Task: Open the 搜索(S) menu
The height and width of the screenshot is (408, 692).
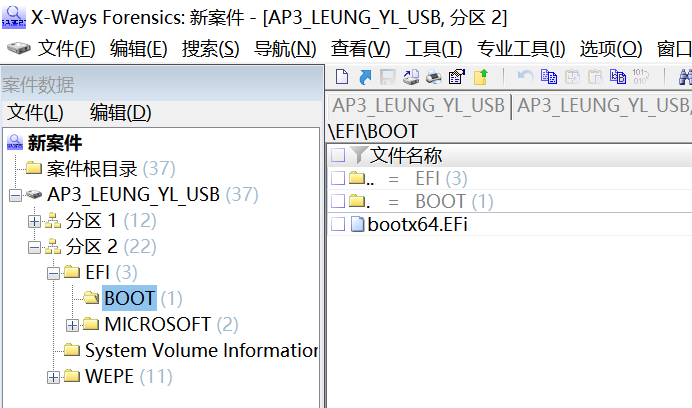Action: click(211, 48)
